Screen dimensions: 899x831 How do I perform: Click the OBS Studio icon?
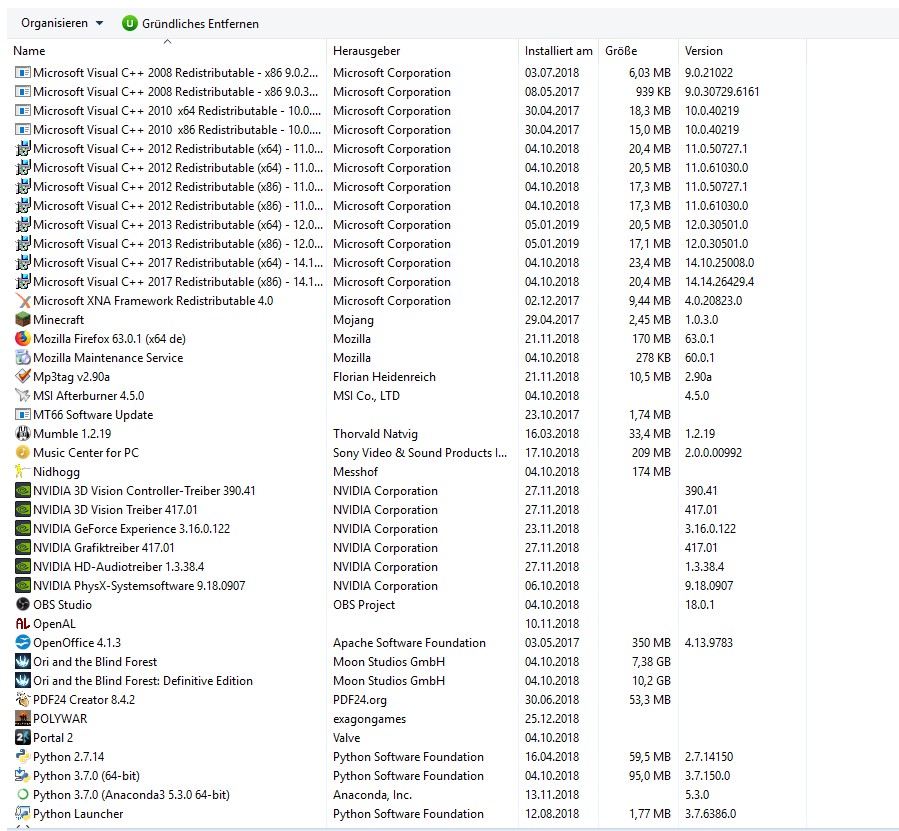[x=22, y=604]
